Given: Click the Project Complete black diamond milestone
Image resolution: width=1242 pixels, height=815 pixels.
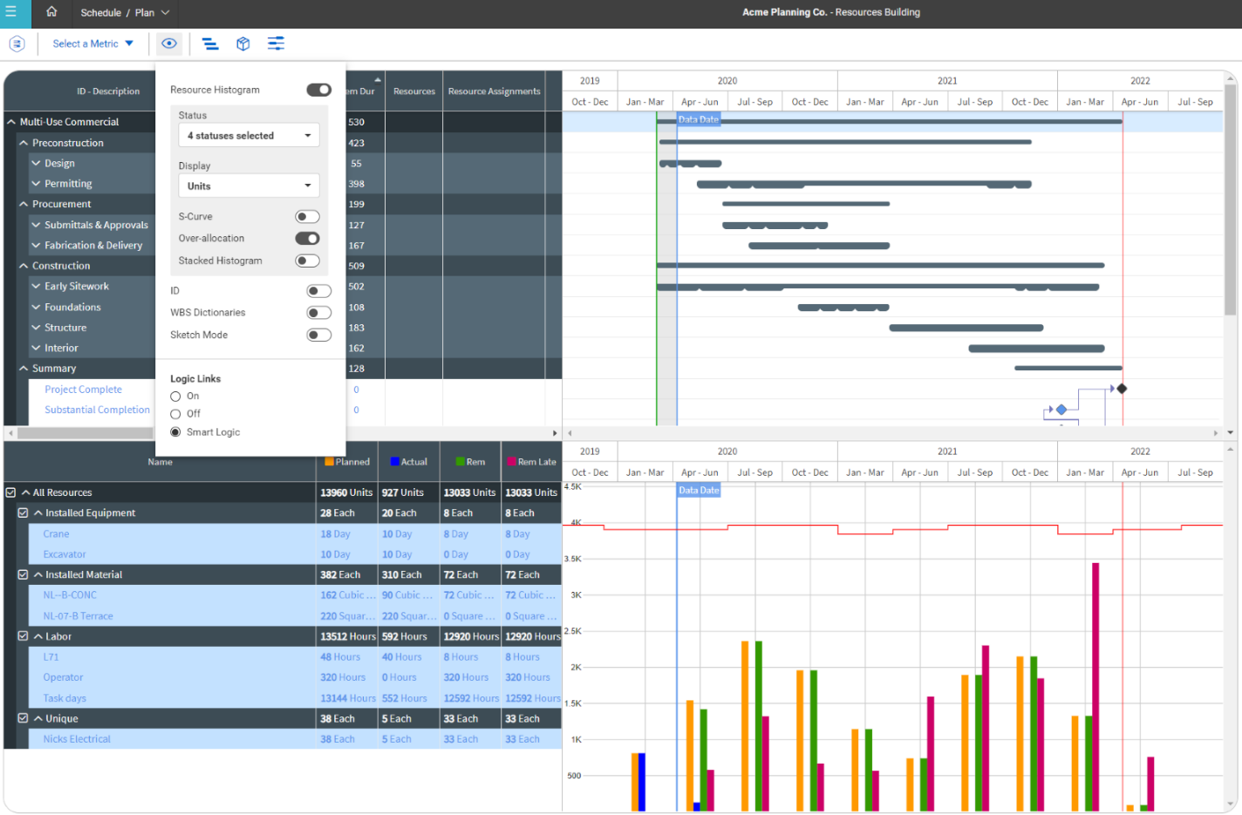Looking at the screenshot, I should [x=1122, y=389].
